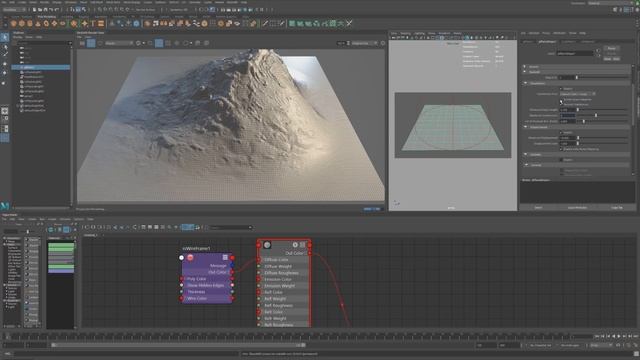The width and height of the screenshot is (640, 360).
Task: Activate the Lasso select tool in toolbox
Action: [x=5, y=47]
